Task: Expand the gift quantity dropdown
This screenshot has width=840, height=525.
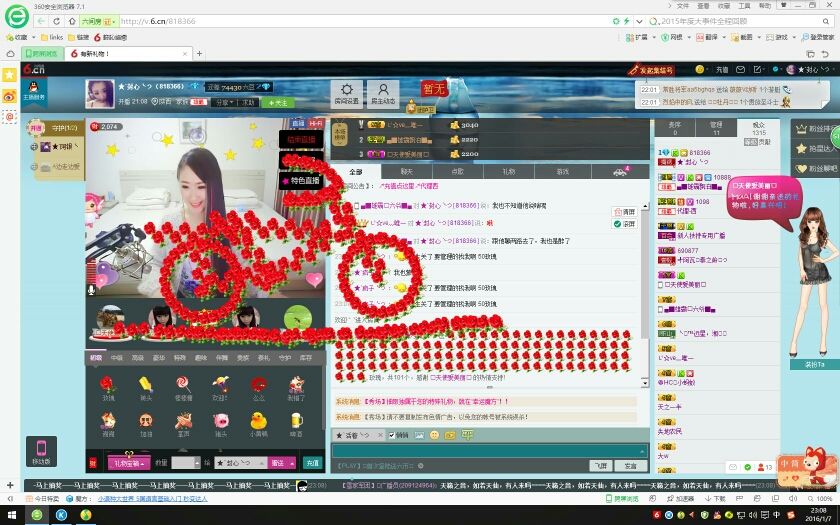Action: [197, 463]
